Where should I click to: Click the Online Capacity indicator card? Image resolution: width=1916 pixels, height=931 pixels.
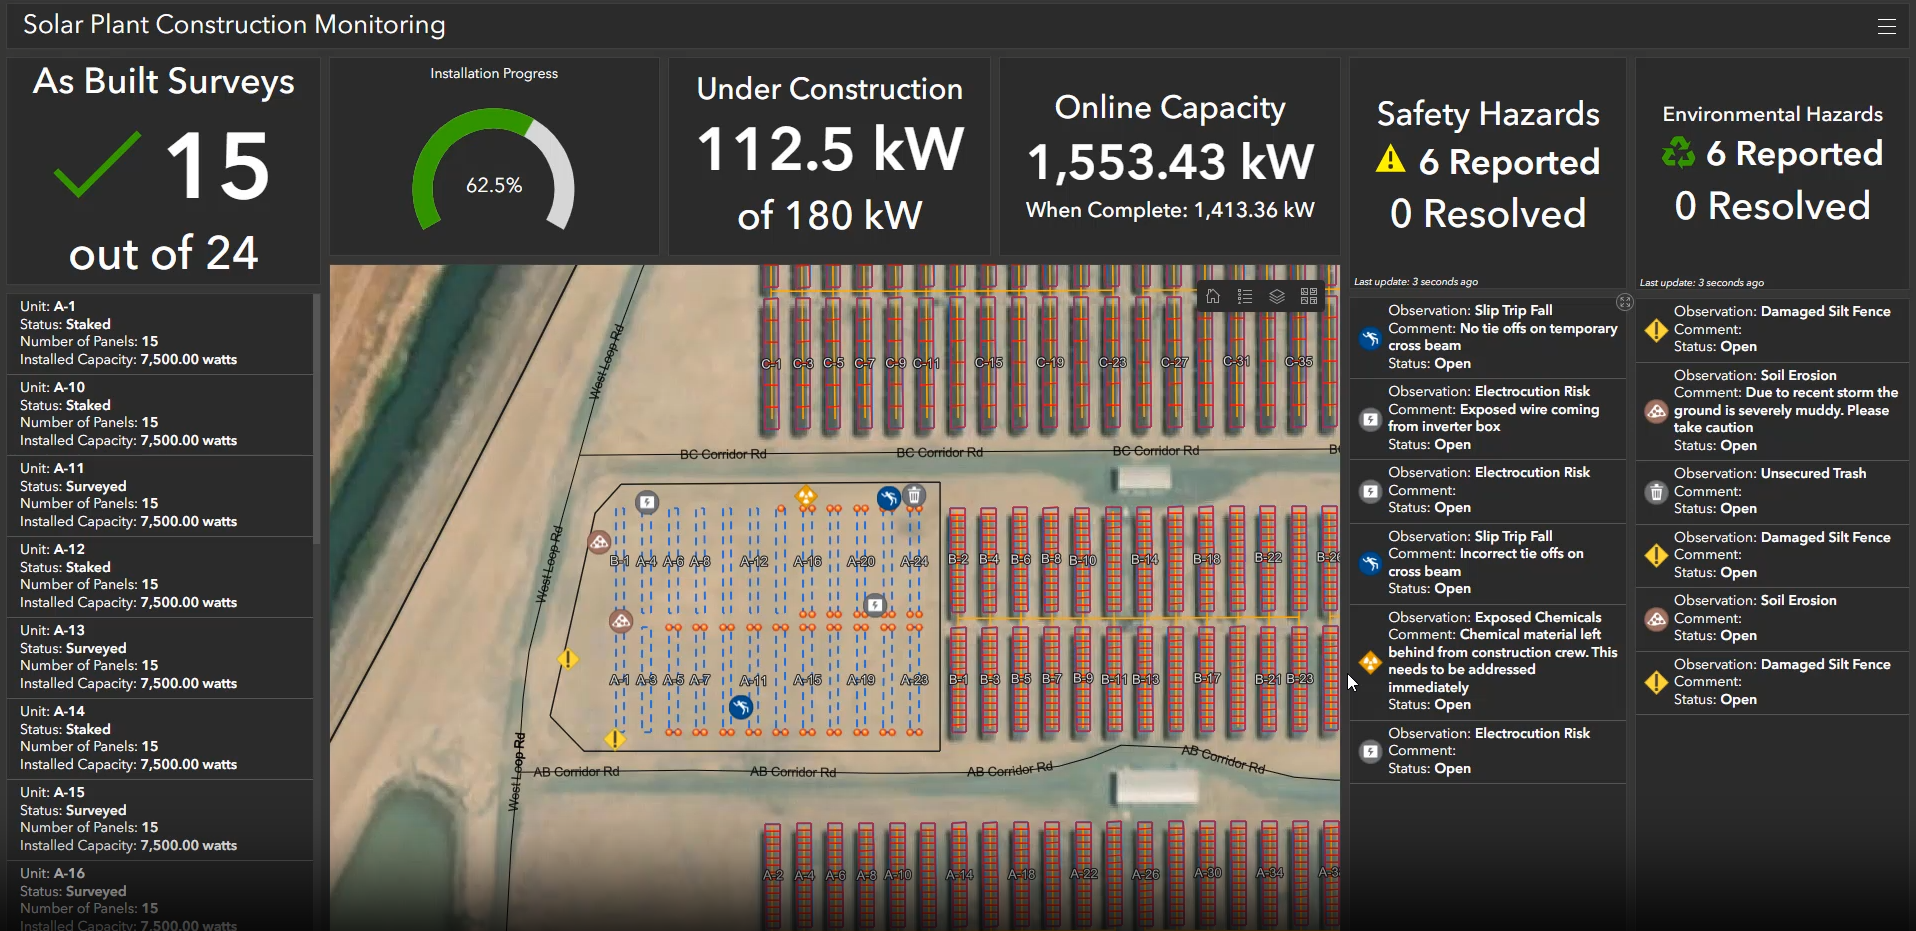pos(1169,157)
